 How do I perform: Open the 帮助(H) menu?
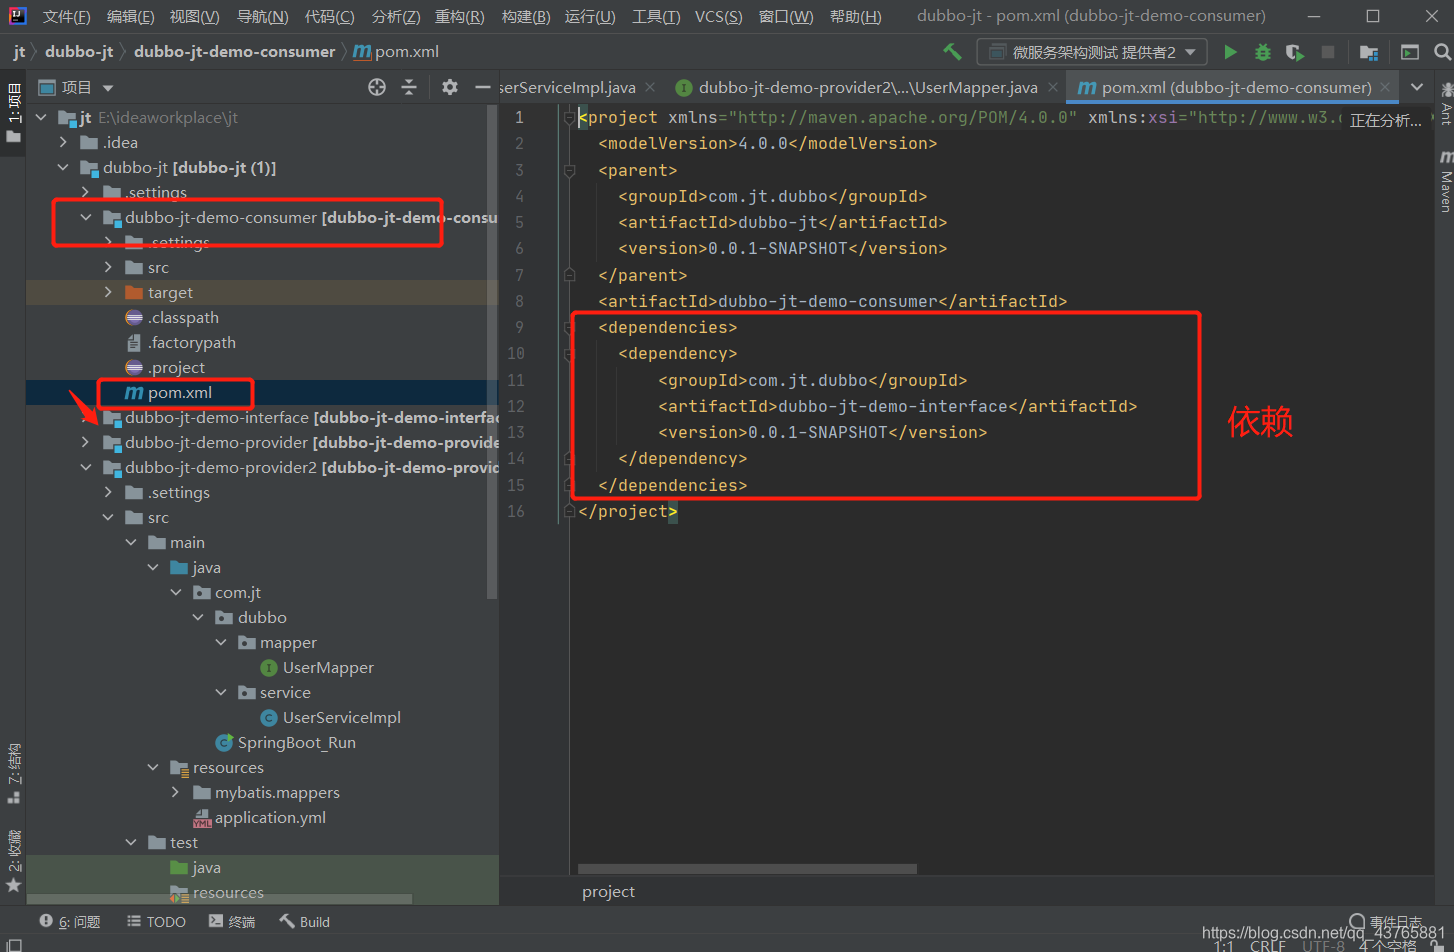tap(856, 16)
